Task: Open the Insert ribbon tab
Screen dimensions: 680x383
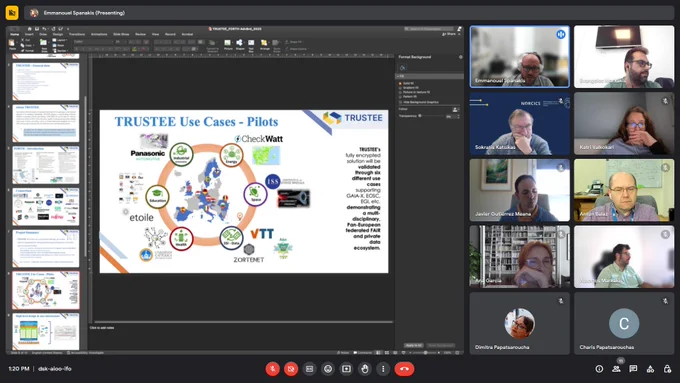Action: (29, 34)
